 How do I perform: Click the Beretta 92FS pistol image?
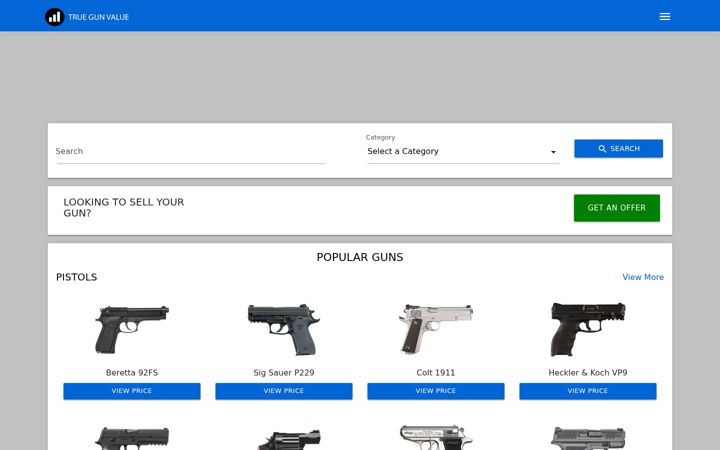tap(132, 329)
